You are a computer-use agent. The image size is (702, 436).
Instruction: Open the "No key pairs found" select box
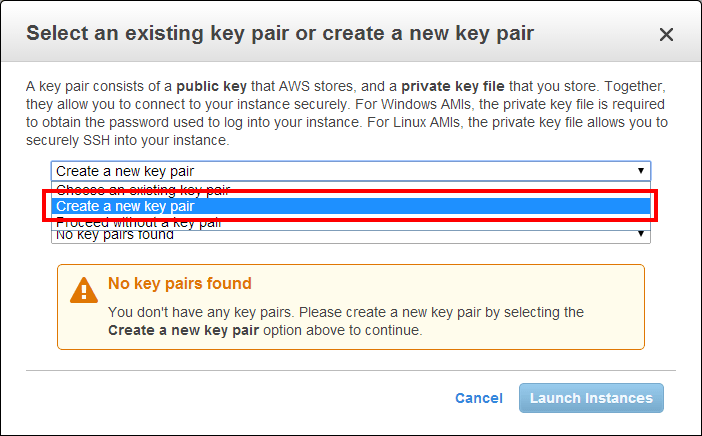(x=340, y=235)
